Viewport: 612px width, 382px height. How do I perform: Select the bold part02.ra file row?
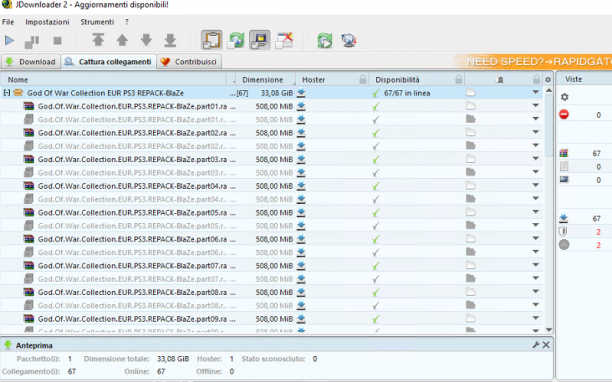coord(271,133)
